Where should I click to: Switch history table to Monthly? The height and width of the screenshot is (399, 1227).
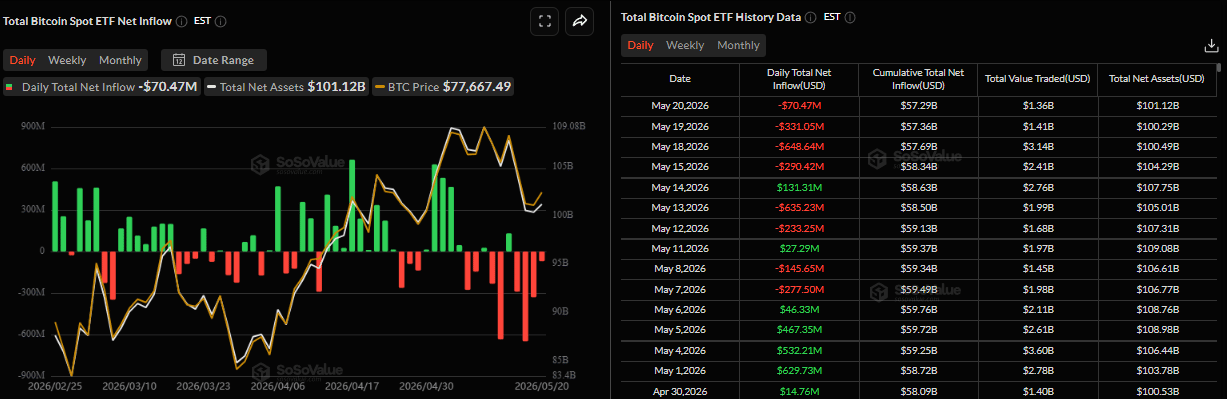point(738,45)
